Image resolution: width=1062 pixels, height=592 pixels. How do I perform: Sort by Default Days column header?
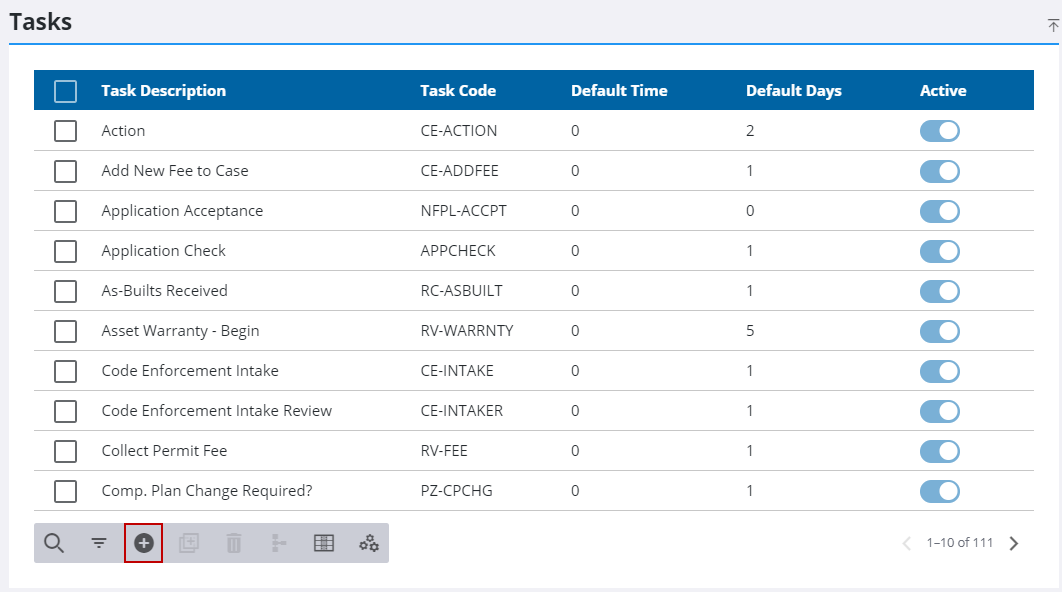793,91
